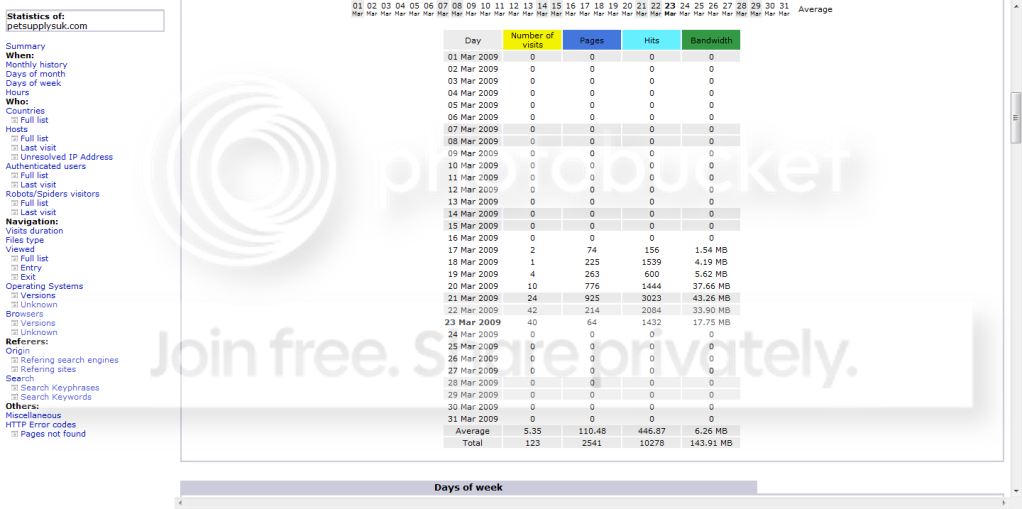Screen dimensions: 1022x509
Task: Click the Days of week section heading
Action: tap(469, 487)
